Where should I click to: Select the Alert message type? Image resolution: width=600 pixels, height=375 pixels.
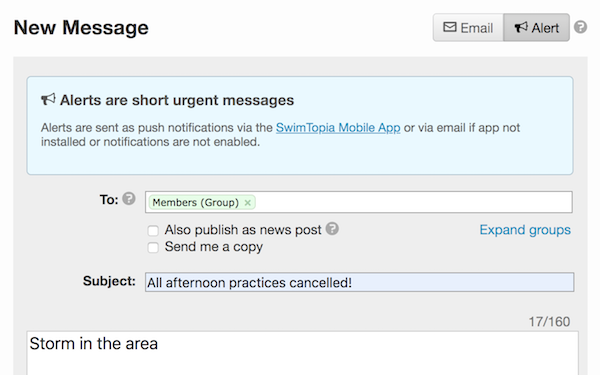click(x=536, y=28)
